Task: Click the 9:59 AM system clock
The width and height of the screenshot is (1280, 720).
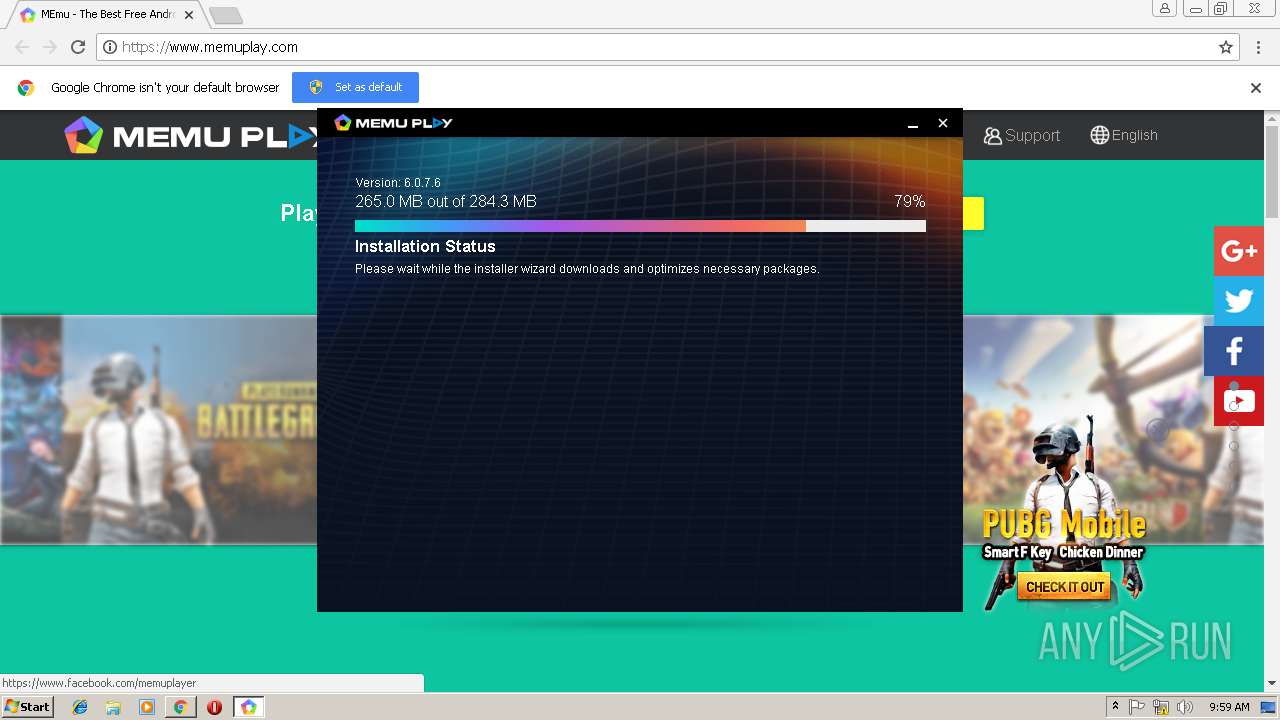Action: click(x=1229, y=707)
